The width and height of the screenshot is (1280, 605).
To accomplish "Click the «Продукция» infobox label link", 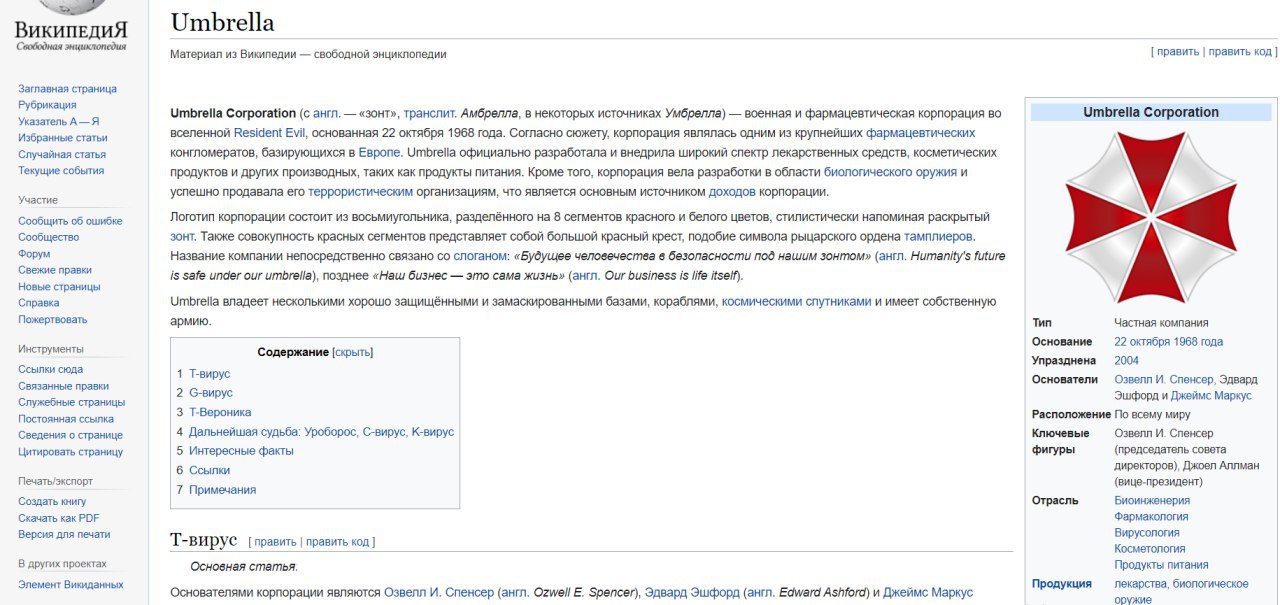I will click(x=1062, y=584).
